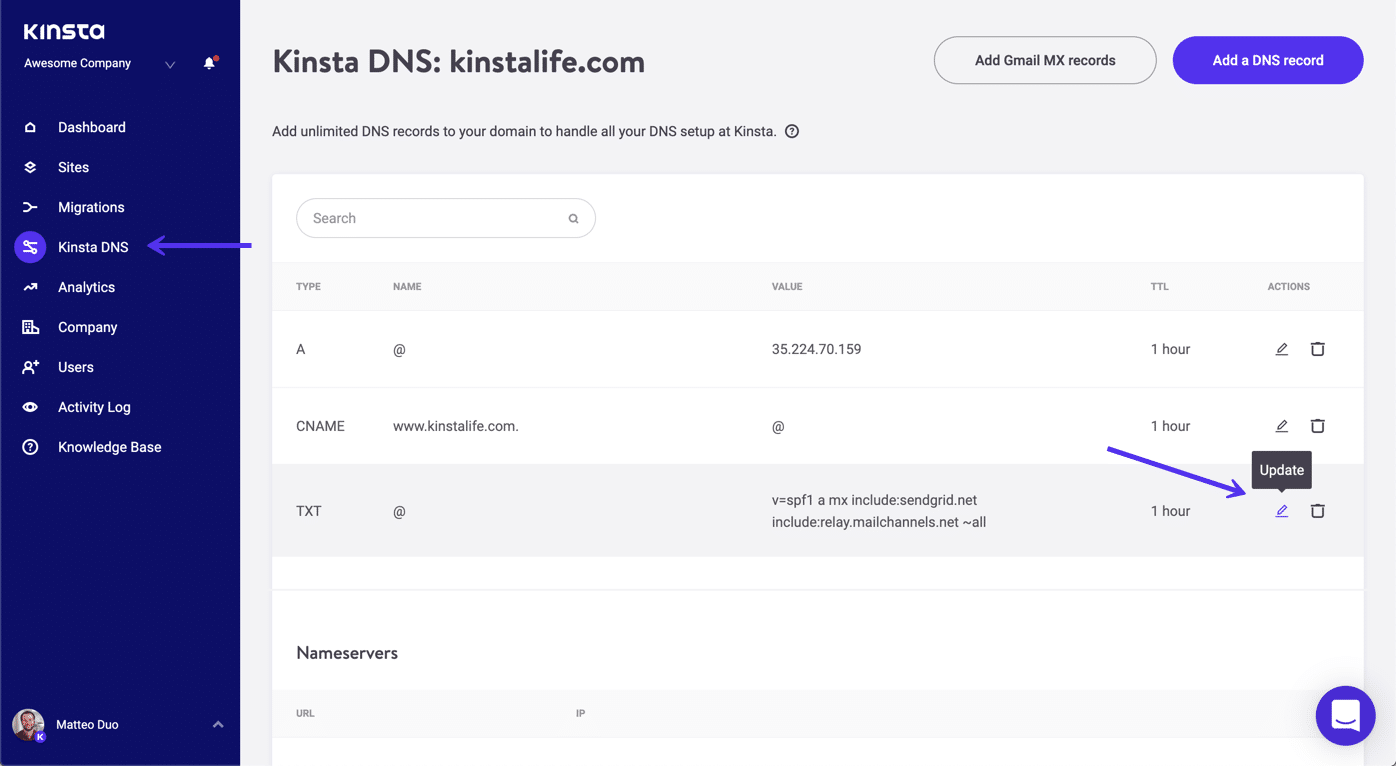Click the URL column header
This screenshot has width=1396, height=766.
coord(305,713)
